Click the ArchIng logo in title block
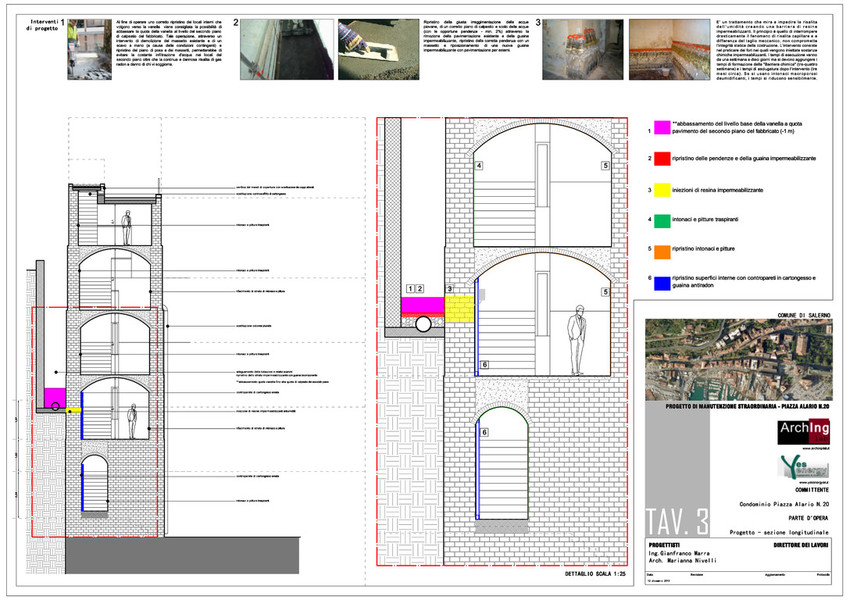 click(804, 433)
